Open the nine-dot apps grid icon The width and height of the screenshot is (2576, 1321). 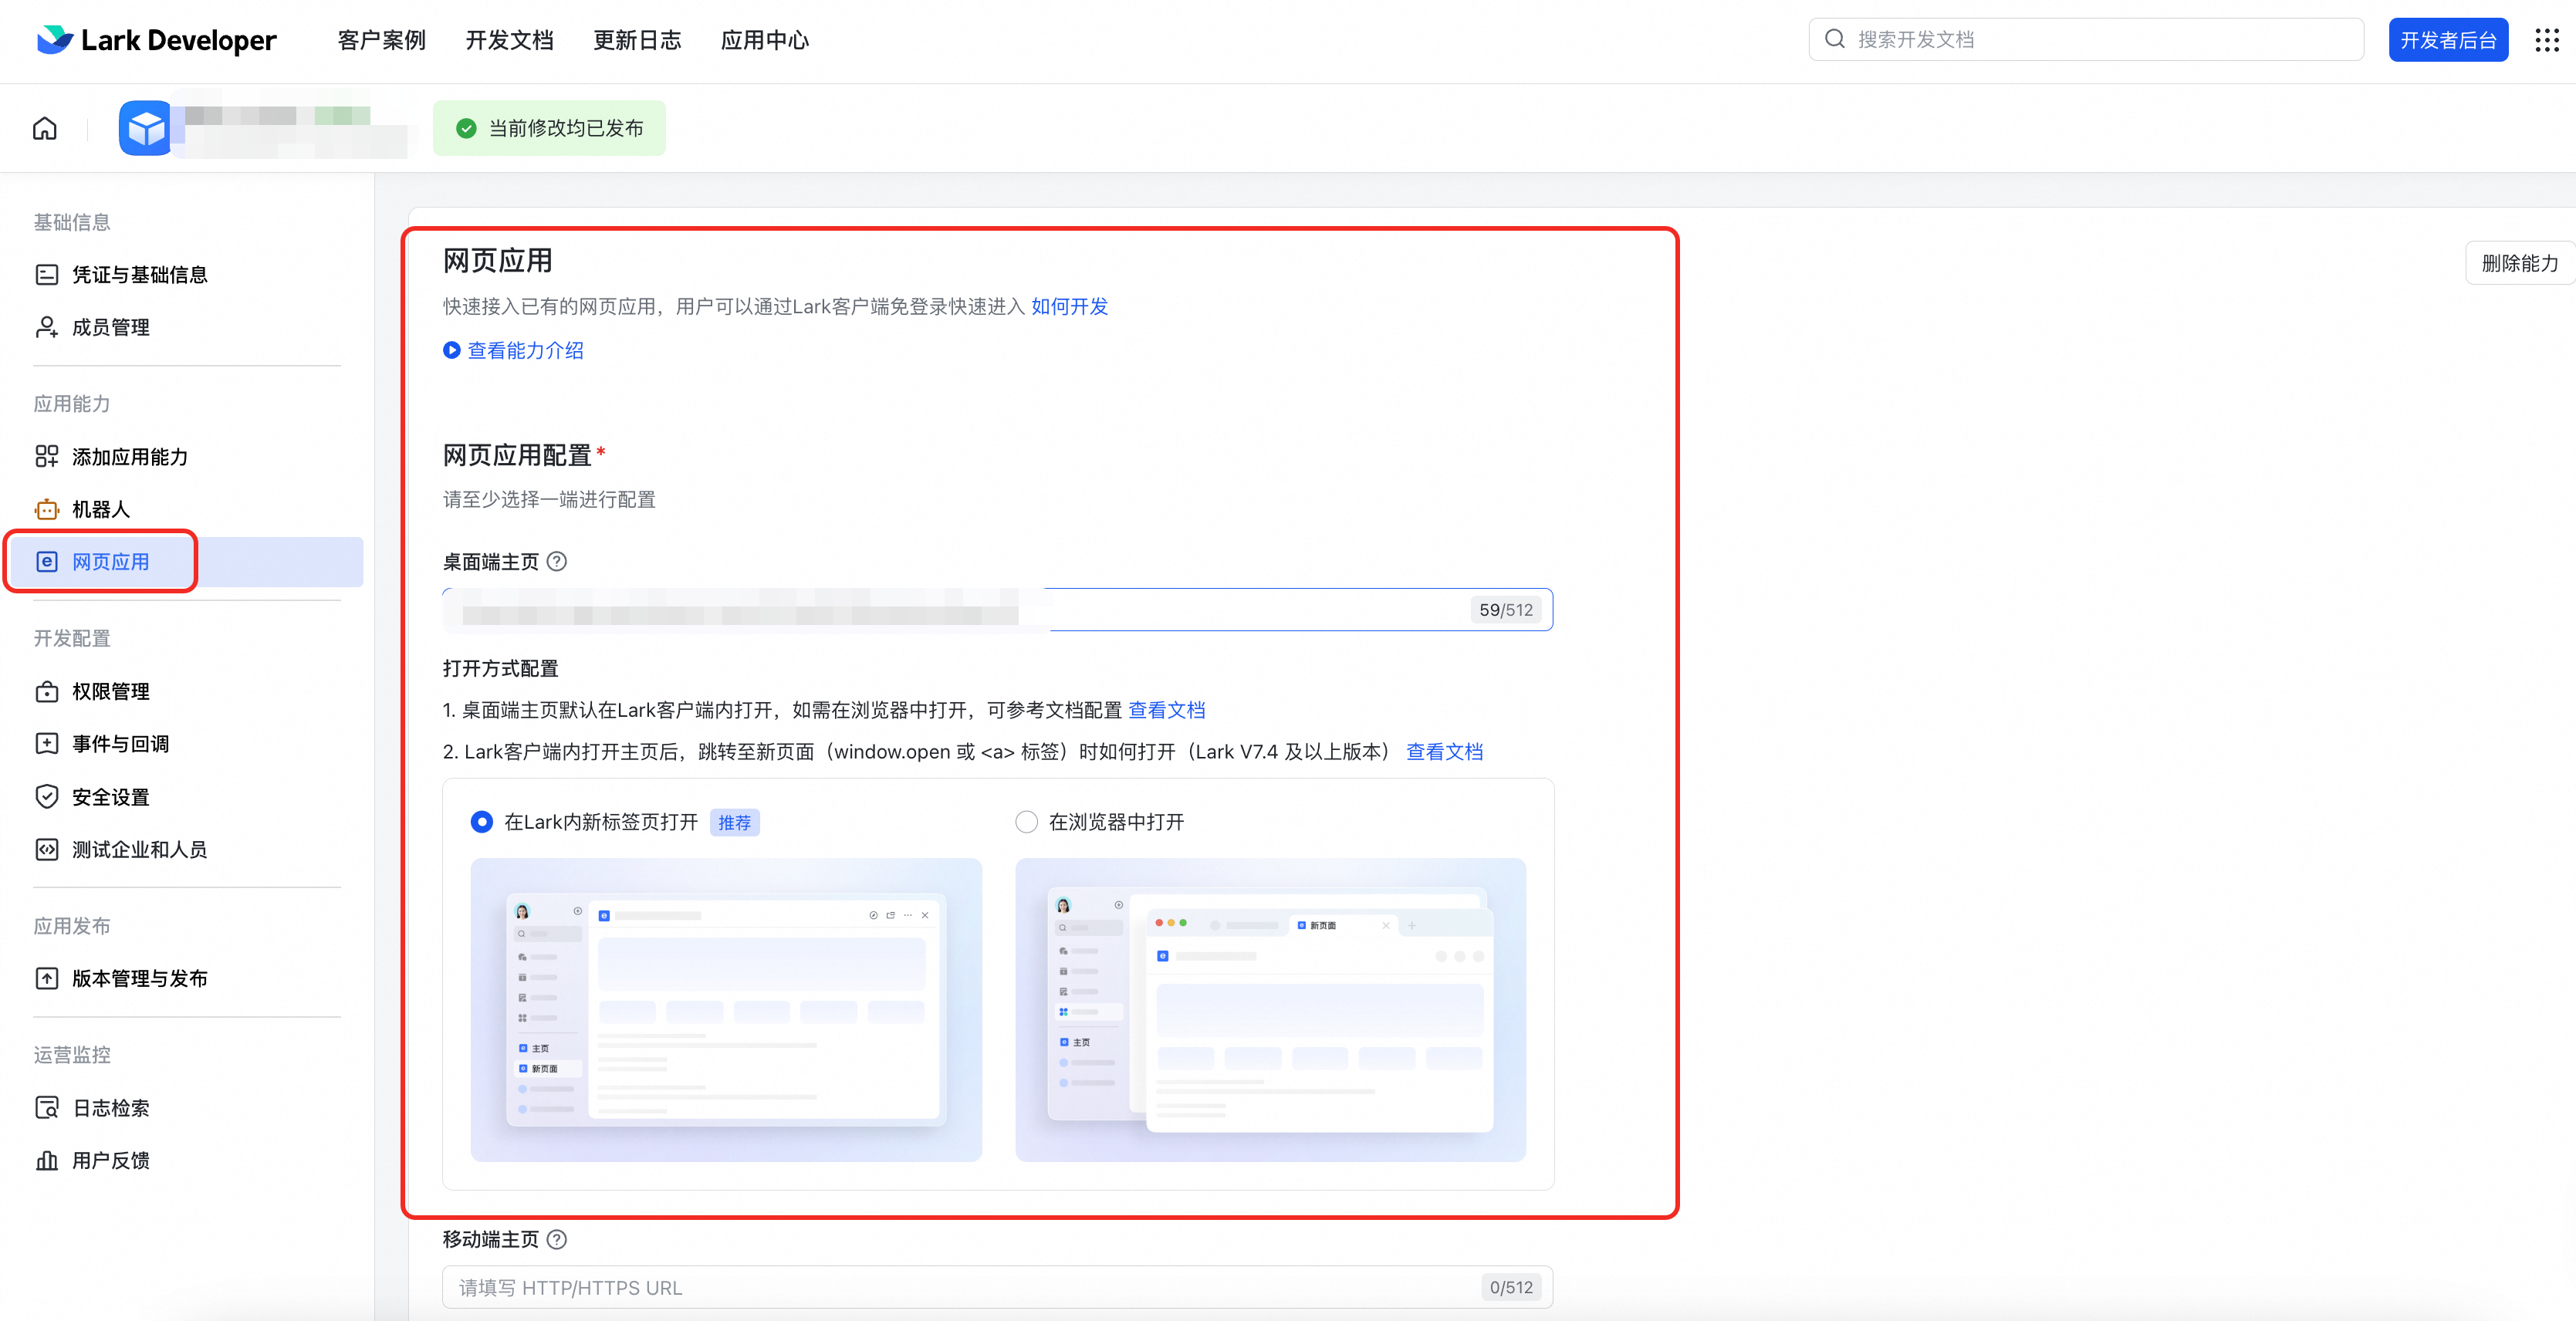(2546, 40)
